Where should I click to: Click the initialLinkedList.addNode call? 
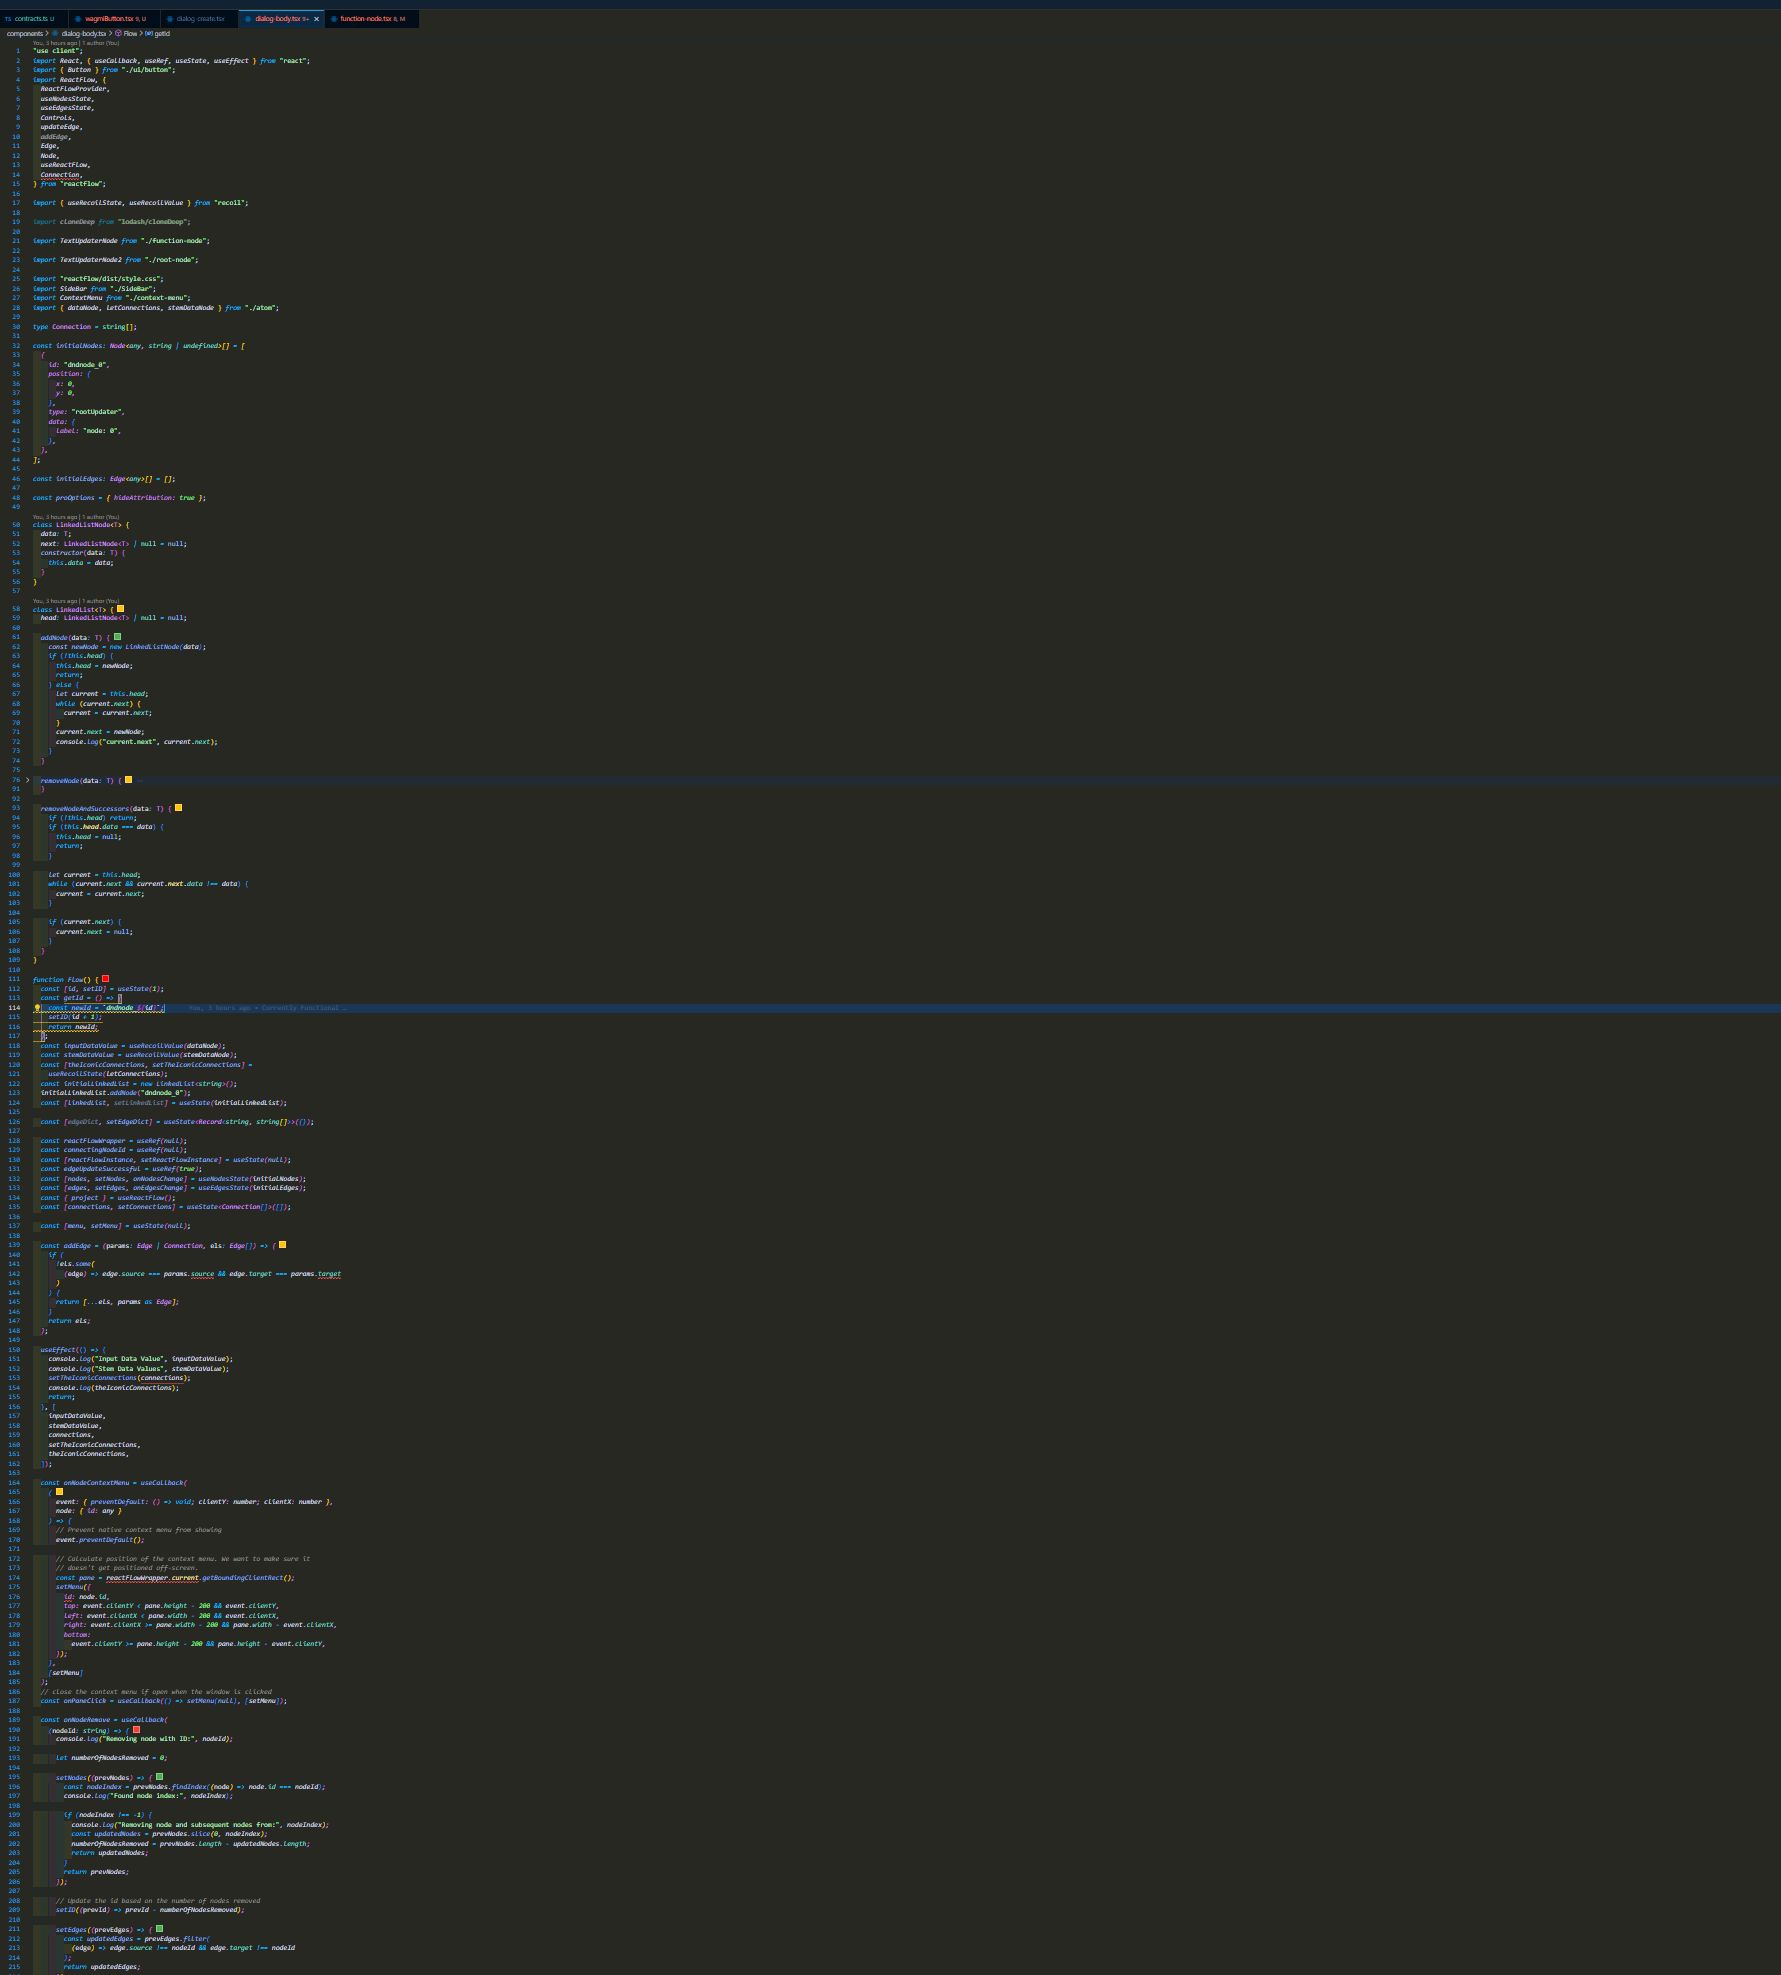pyautogui.click(x=115, y=1093)
